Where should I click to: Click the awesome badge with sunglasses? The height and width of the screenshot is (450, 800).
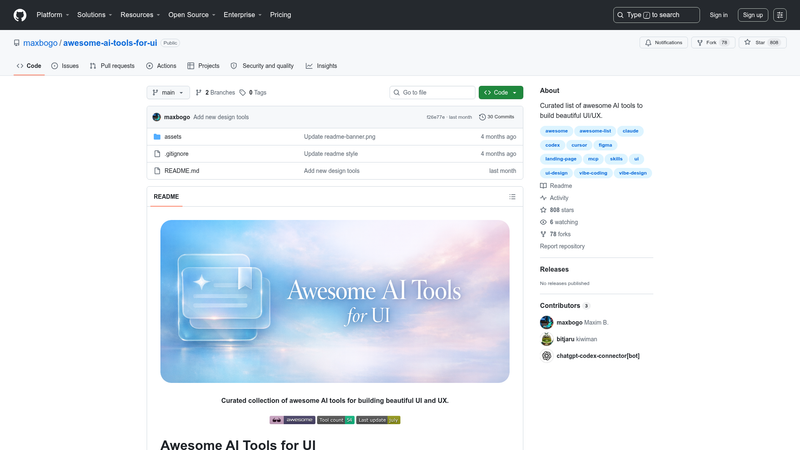click(292, 420)
